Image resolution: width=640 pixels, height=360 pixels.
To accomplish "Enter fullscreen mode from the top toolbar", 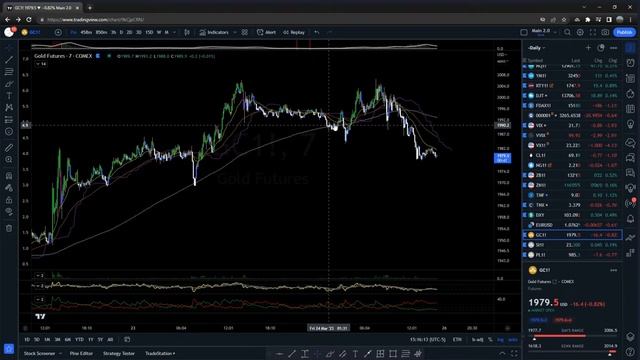I will coord(593,32).
